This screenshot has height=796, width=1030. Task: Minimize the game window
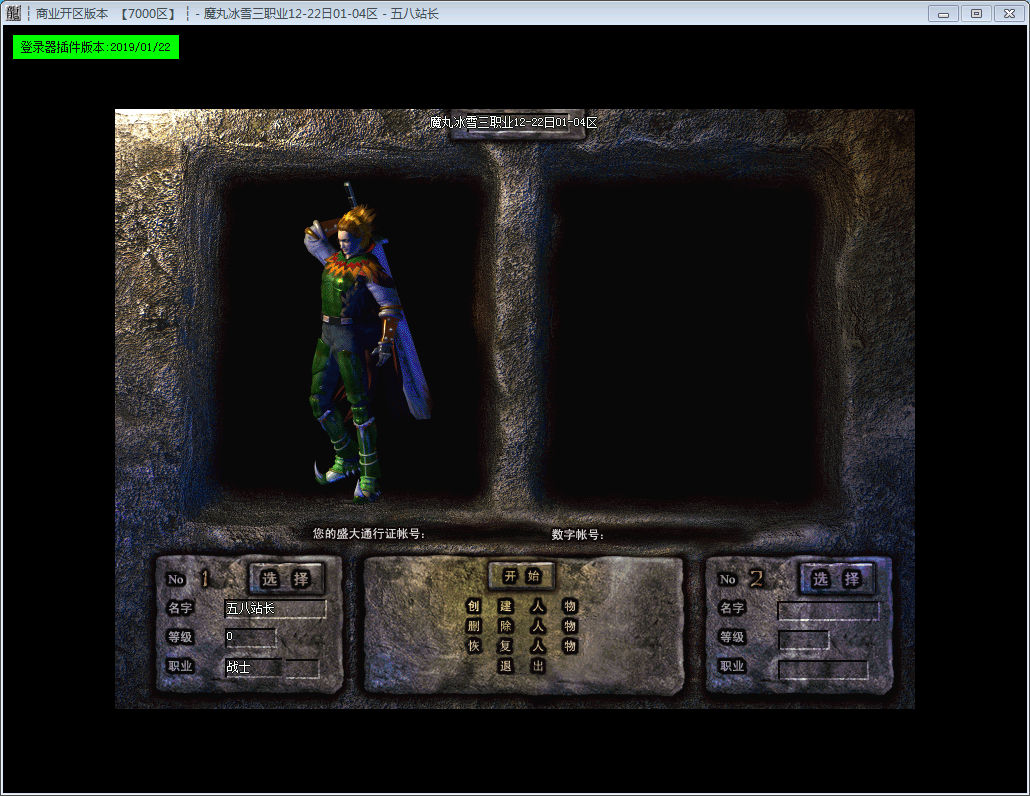[x=943, y=14]
